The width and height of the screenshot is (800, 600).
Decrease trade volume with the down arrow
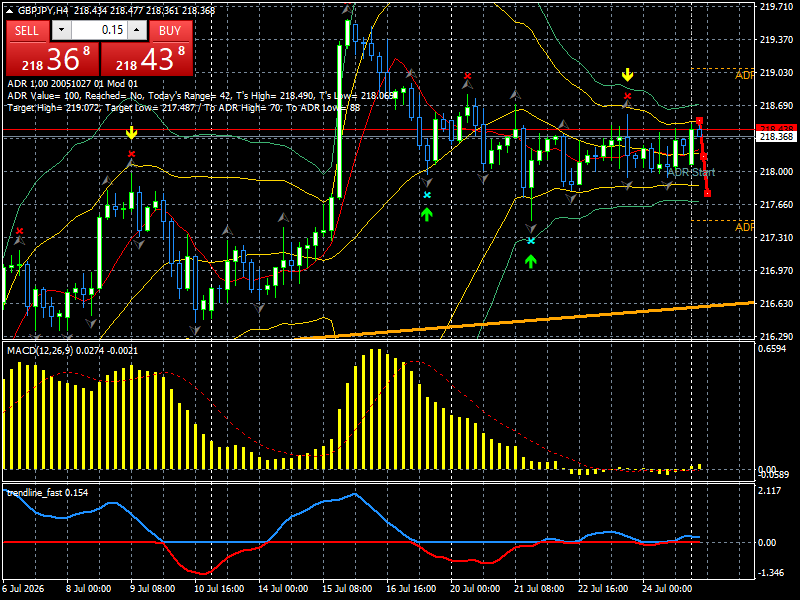61,30
